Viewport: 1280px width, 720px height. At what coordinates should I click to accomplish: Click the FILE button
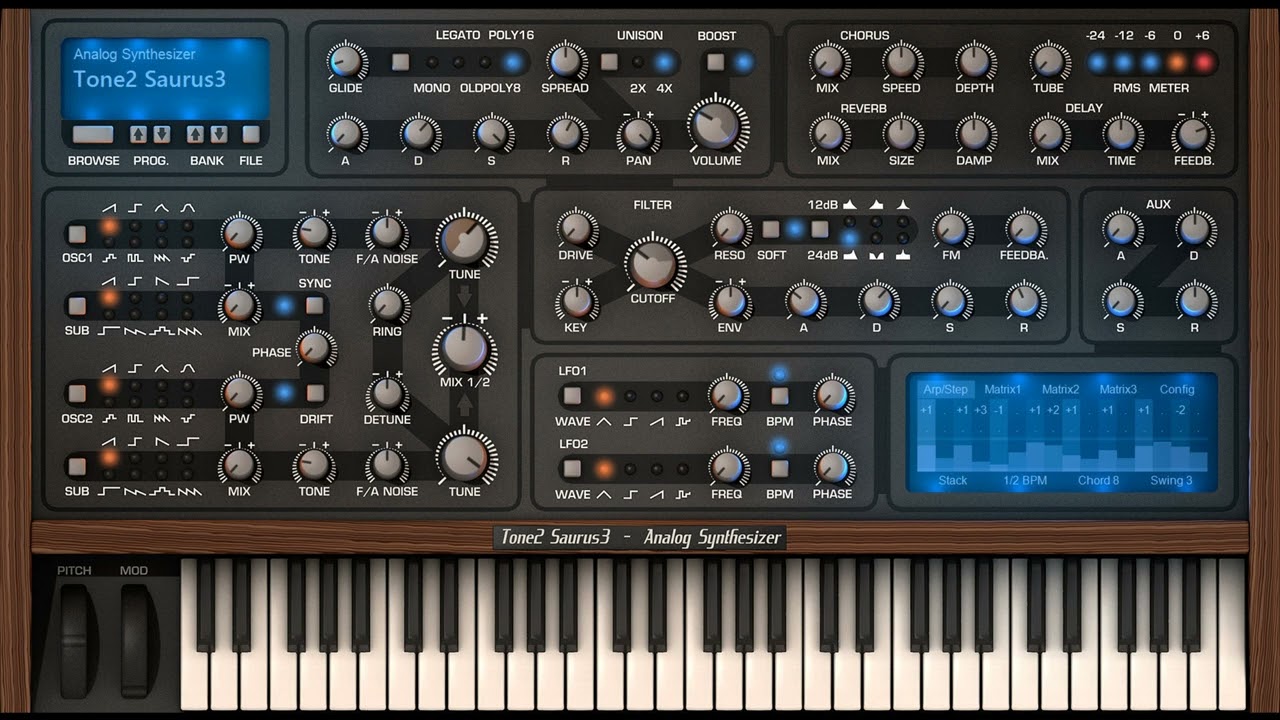[x=251, y=134]
